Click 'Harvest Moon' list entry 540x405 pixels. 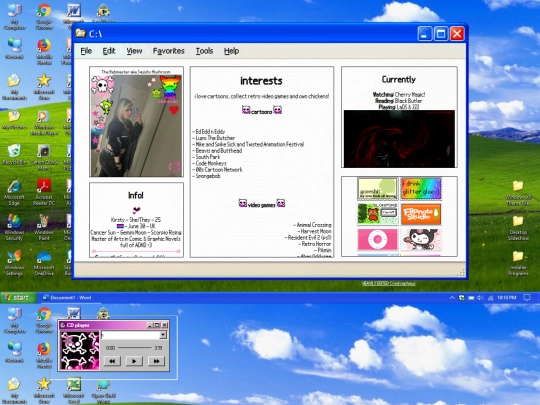click(x=314, y=231)
